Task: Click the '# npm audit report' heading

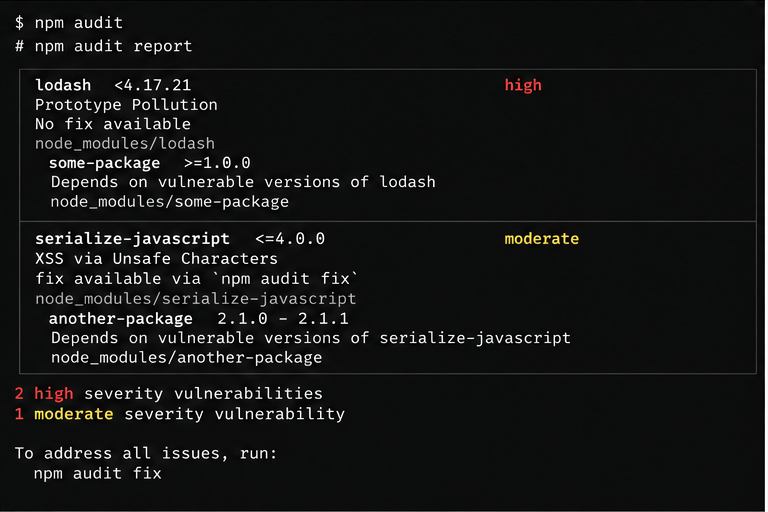Action: (x=103, y=46)
